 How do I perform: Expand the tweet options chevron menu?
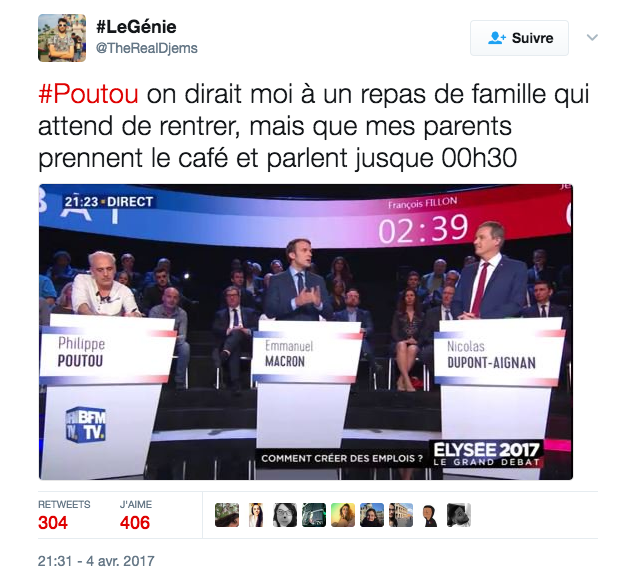click(x=592, y=38)
